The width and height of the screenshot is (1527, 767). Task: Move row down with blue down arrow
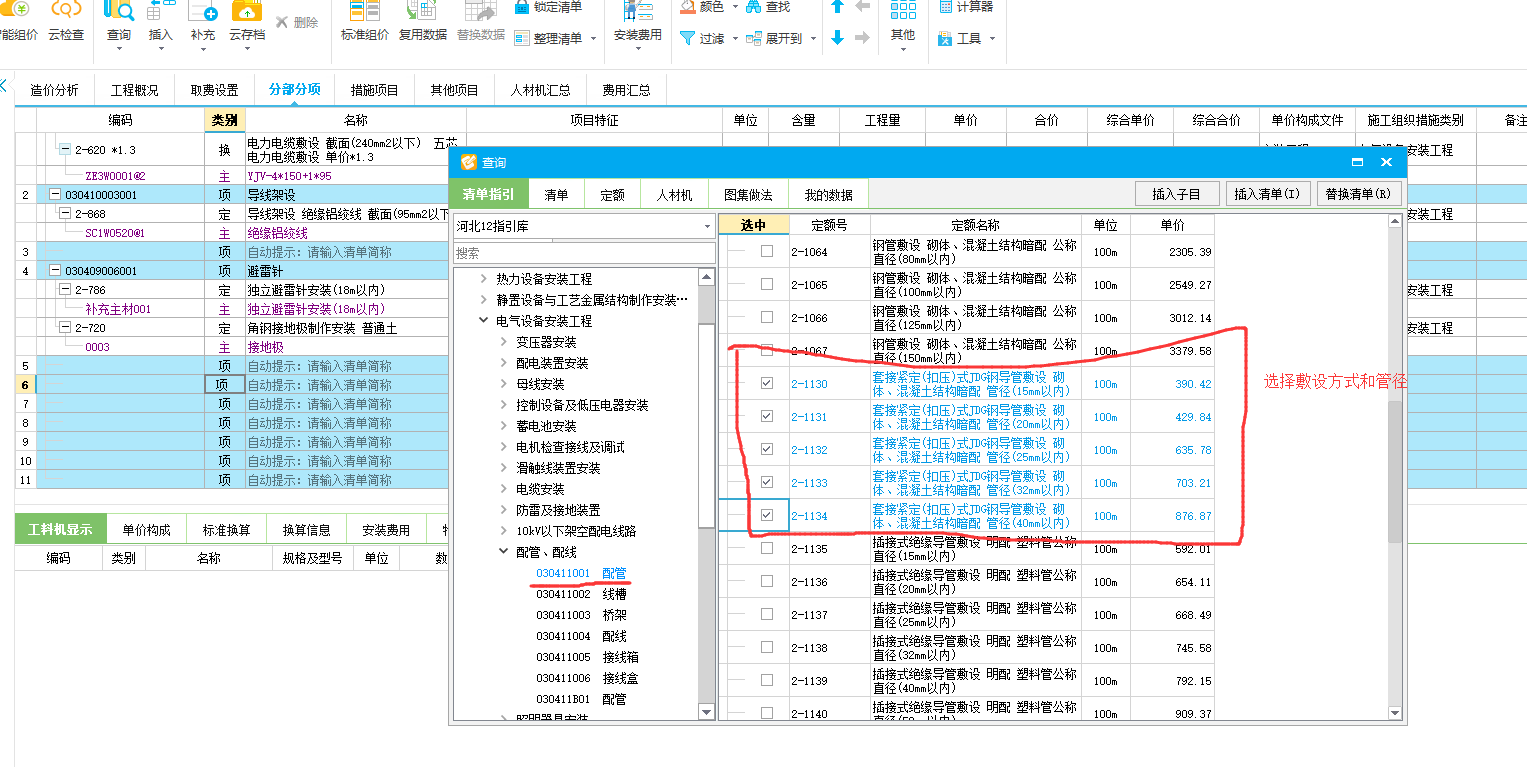838,38
